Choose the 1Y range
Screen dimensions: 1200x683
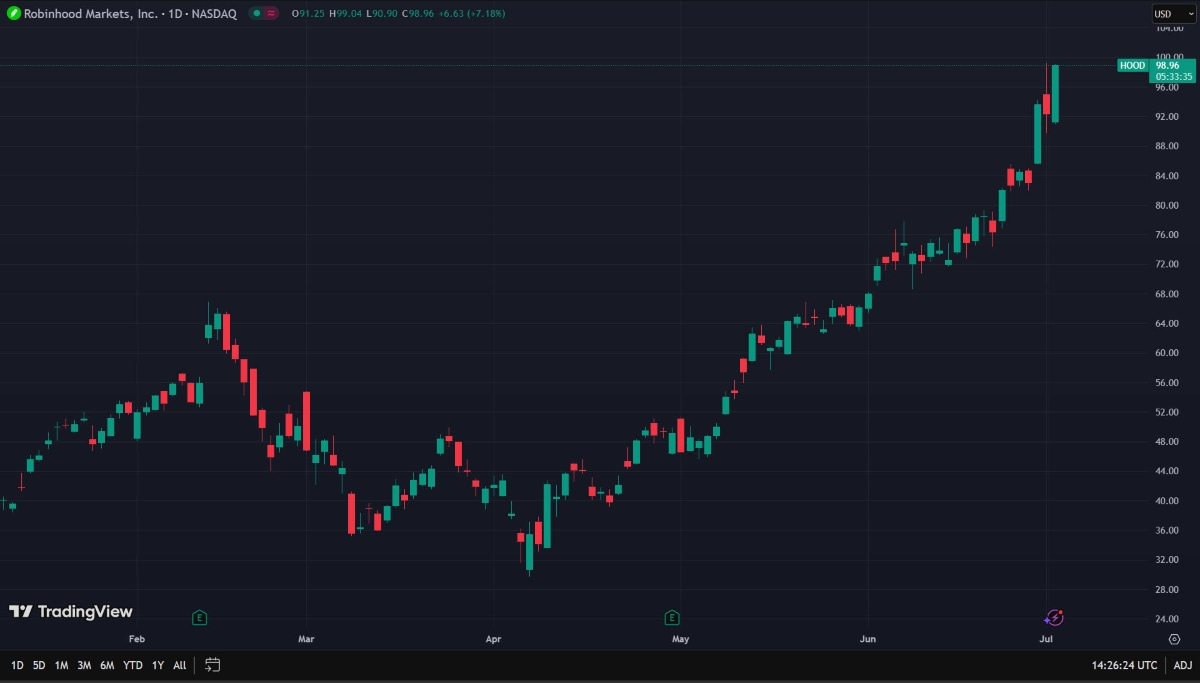[158, 665]
